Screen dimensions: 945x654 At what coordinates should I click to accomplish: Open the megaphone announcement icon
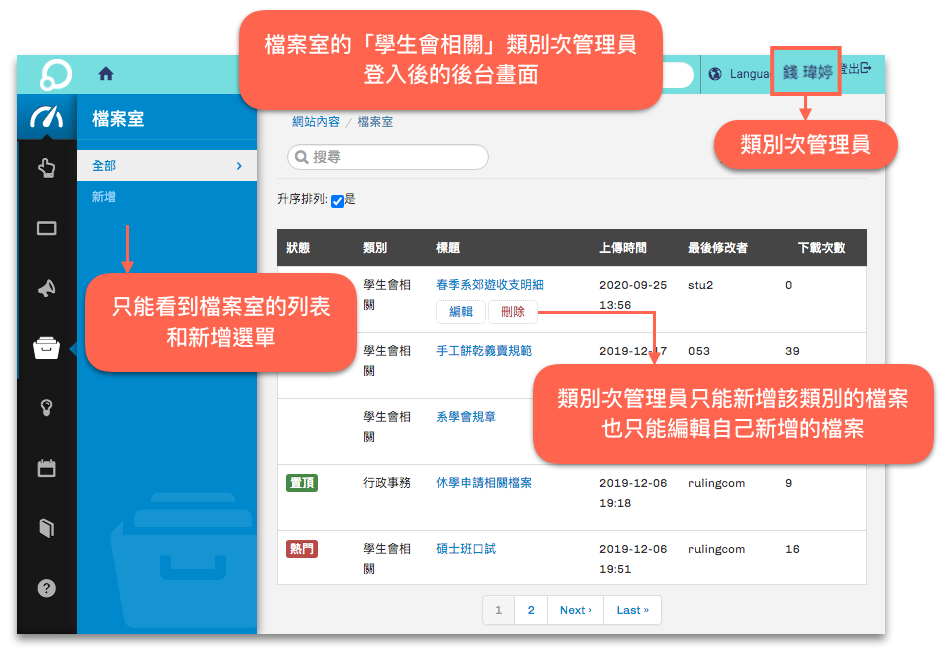pos(46,288)
